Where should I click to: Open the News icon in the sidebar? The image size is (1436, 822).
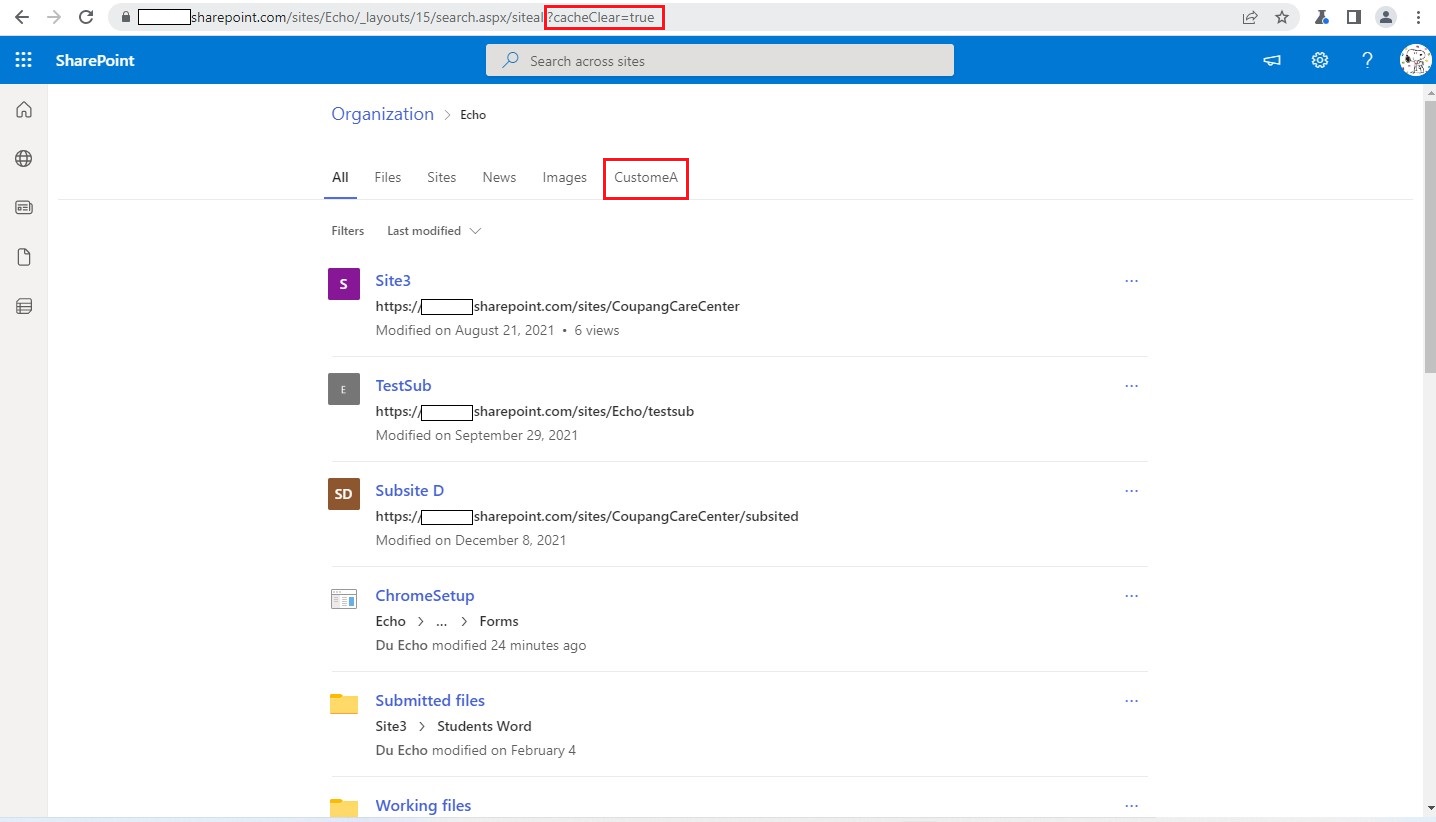pos(23,207)
